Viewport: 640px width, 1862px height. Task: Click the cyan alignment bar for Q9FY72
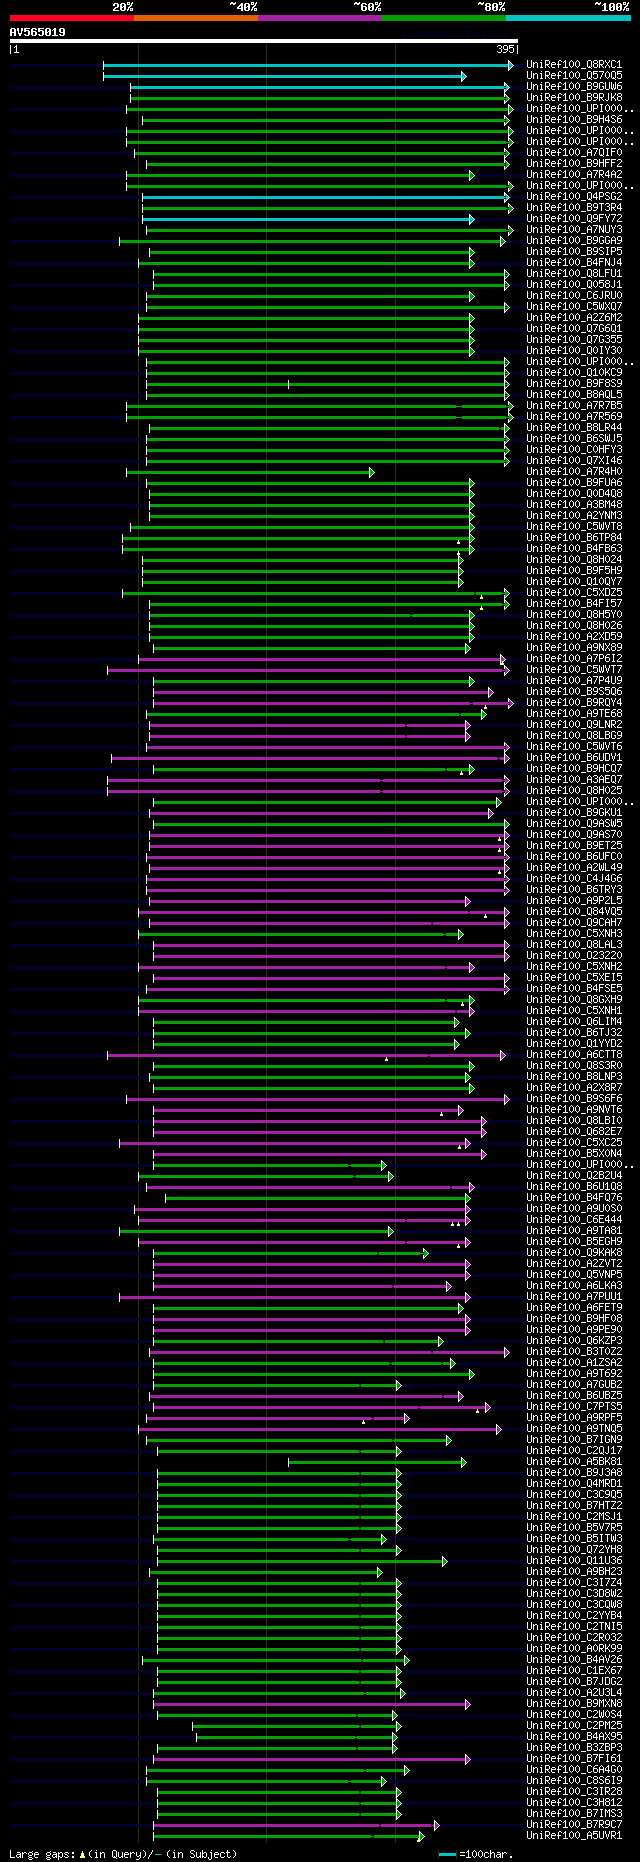coord(308,219)
